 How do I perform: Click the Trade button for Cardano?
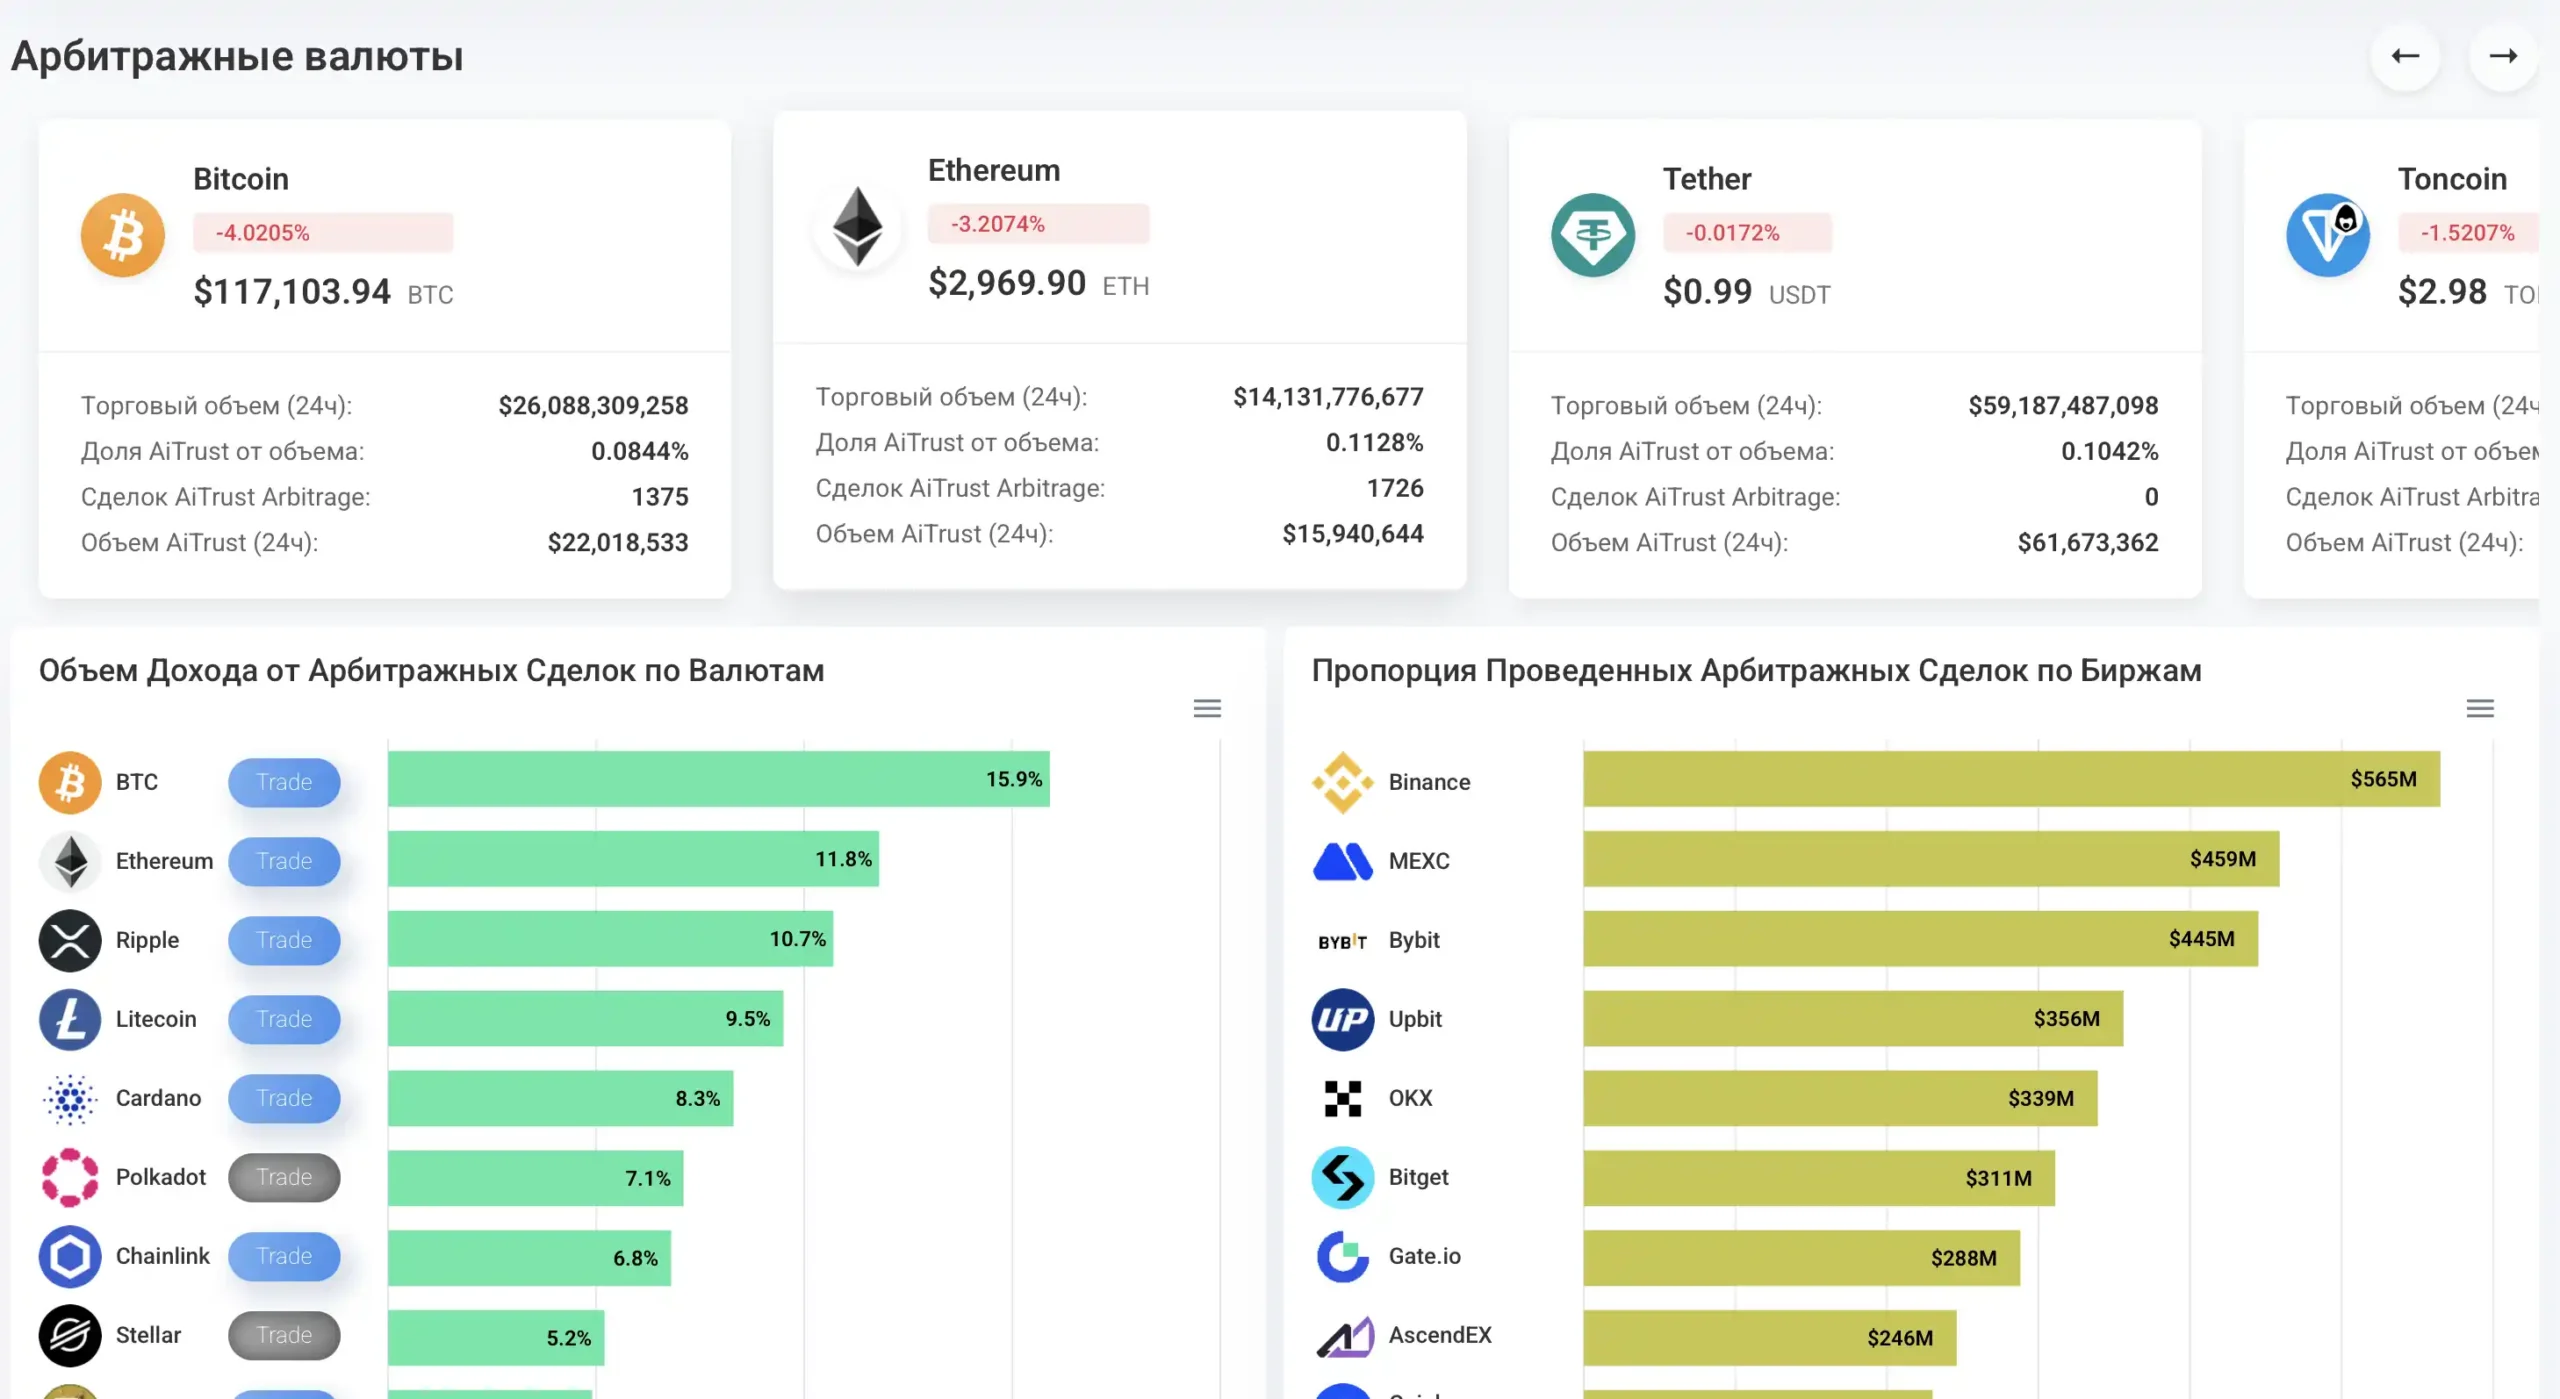pyautogui.click(x=284, y=1098)
